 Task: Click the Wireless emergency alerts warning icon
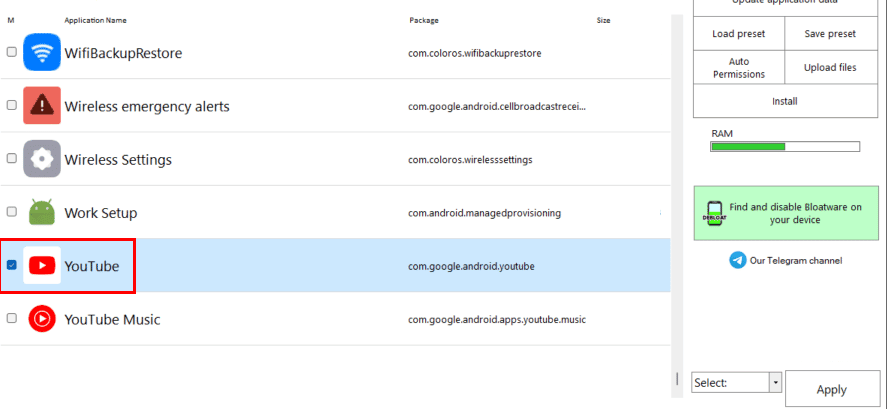pos(42,105)
